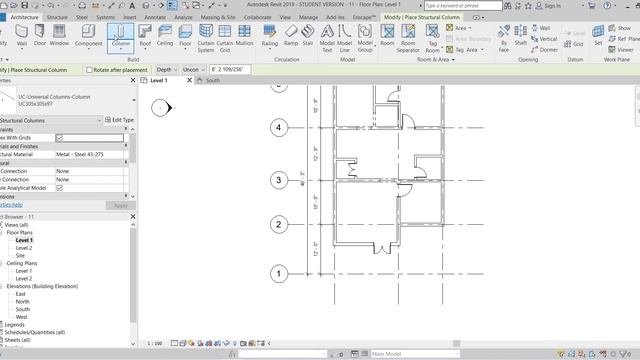Click the Apply button in Properties
Image resolution: width=640 pixels, height=360 pixels.
tap(120, 205)
